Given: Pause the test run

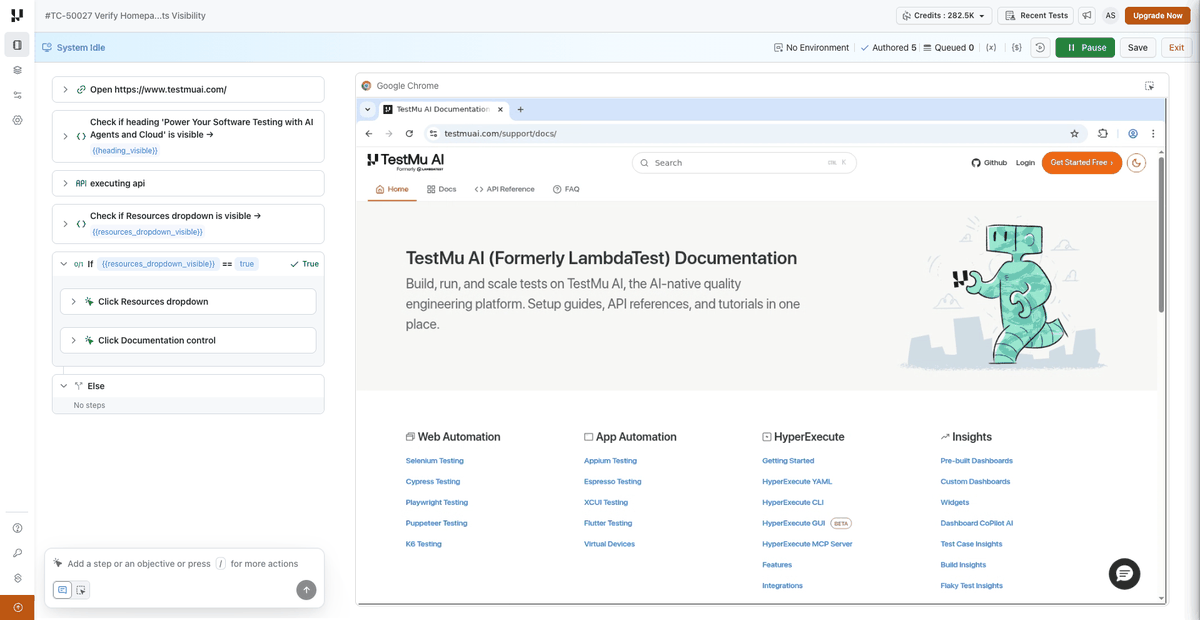Looking at the screenshot, I should (1085, 47).
